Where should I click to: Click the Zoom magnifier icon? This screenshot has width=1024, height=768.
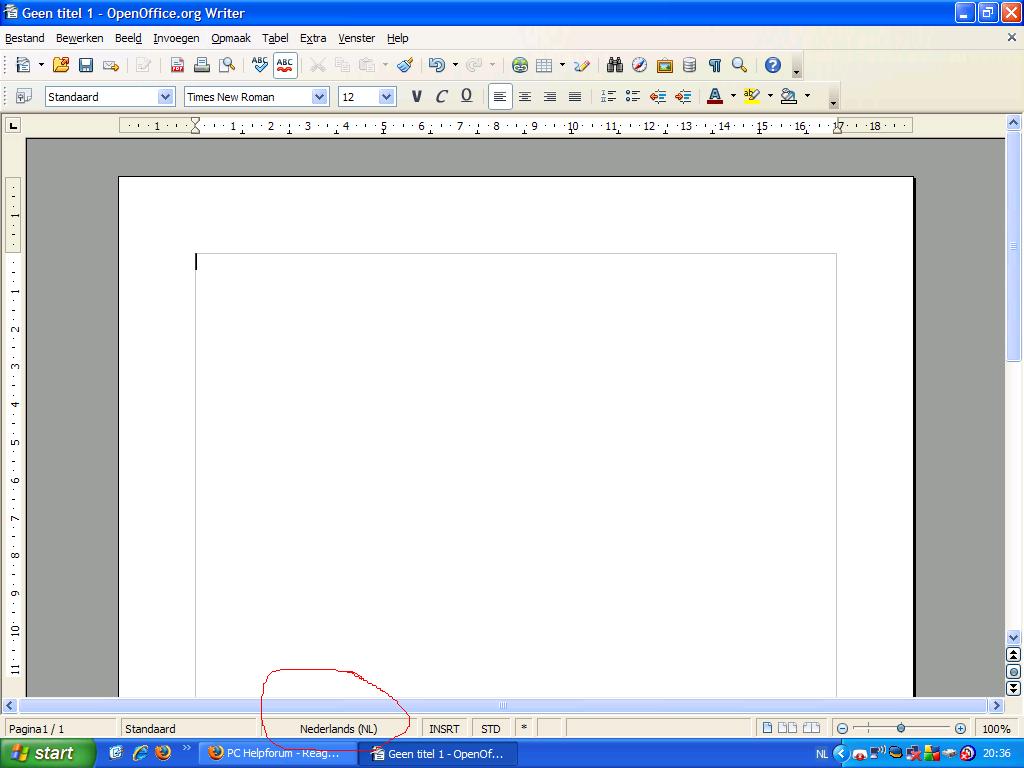click(x=739, y=65)
